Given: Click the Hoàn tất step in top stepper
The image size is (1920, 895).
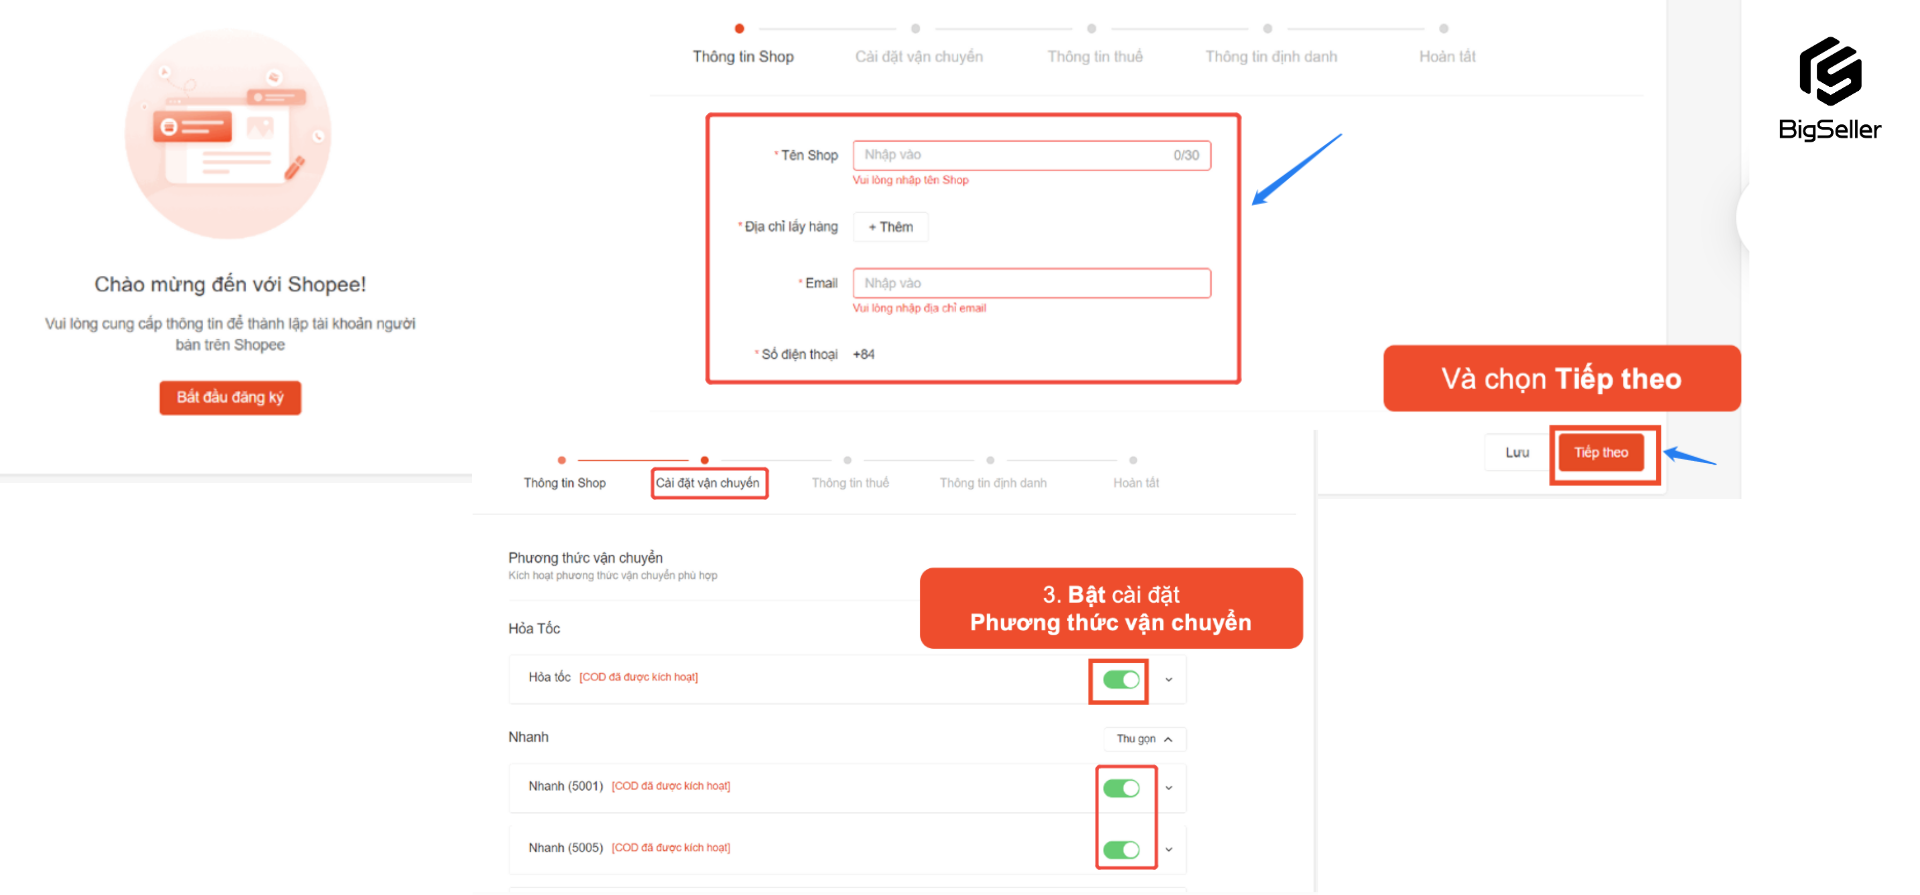Looking at the screenshot, I should point(1446,56).
